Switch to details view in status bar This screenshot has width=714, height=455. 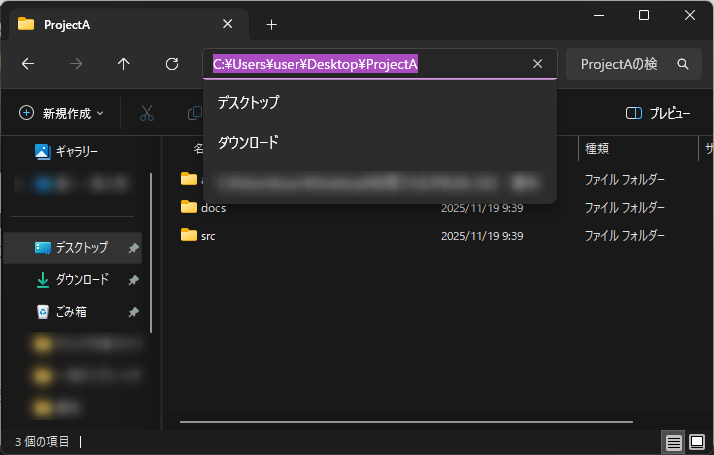pos(674,441)
